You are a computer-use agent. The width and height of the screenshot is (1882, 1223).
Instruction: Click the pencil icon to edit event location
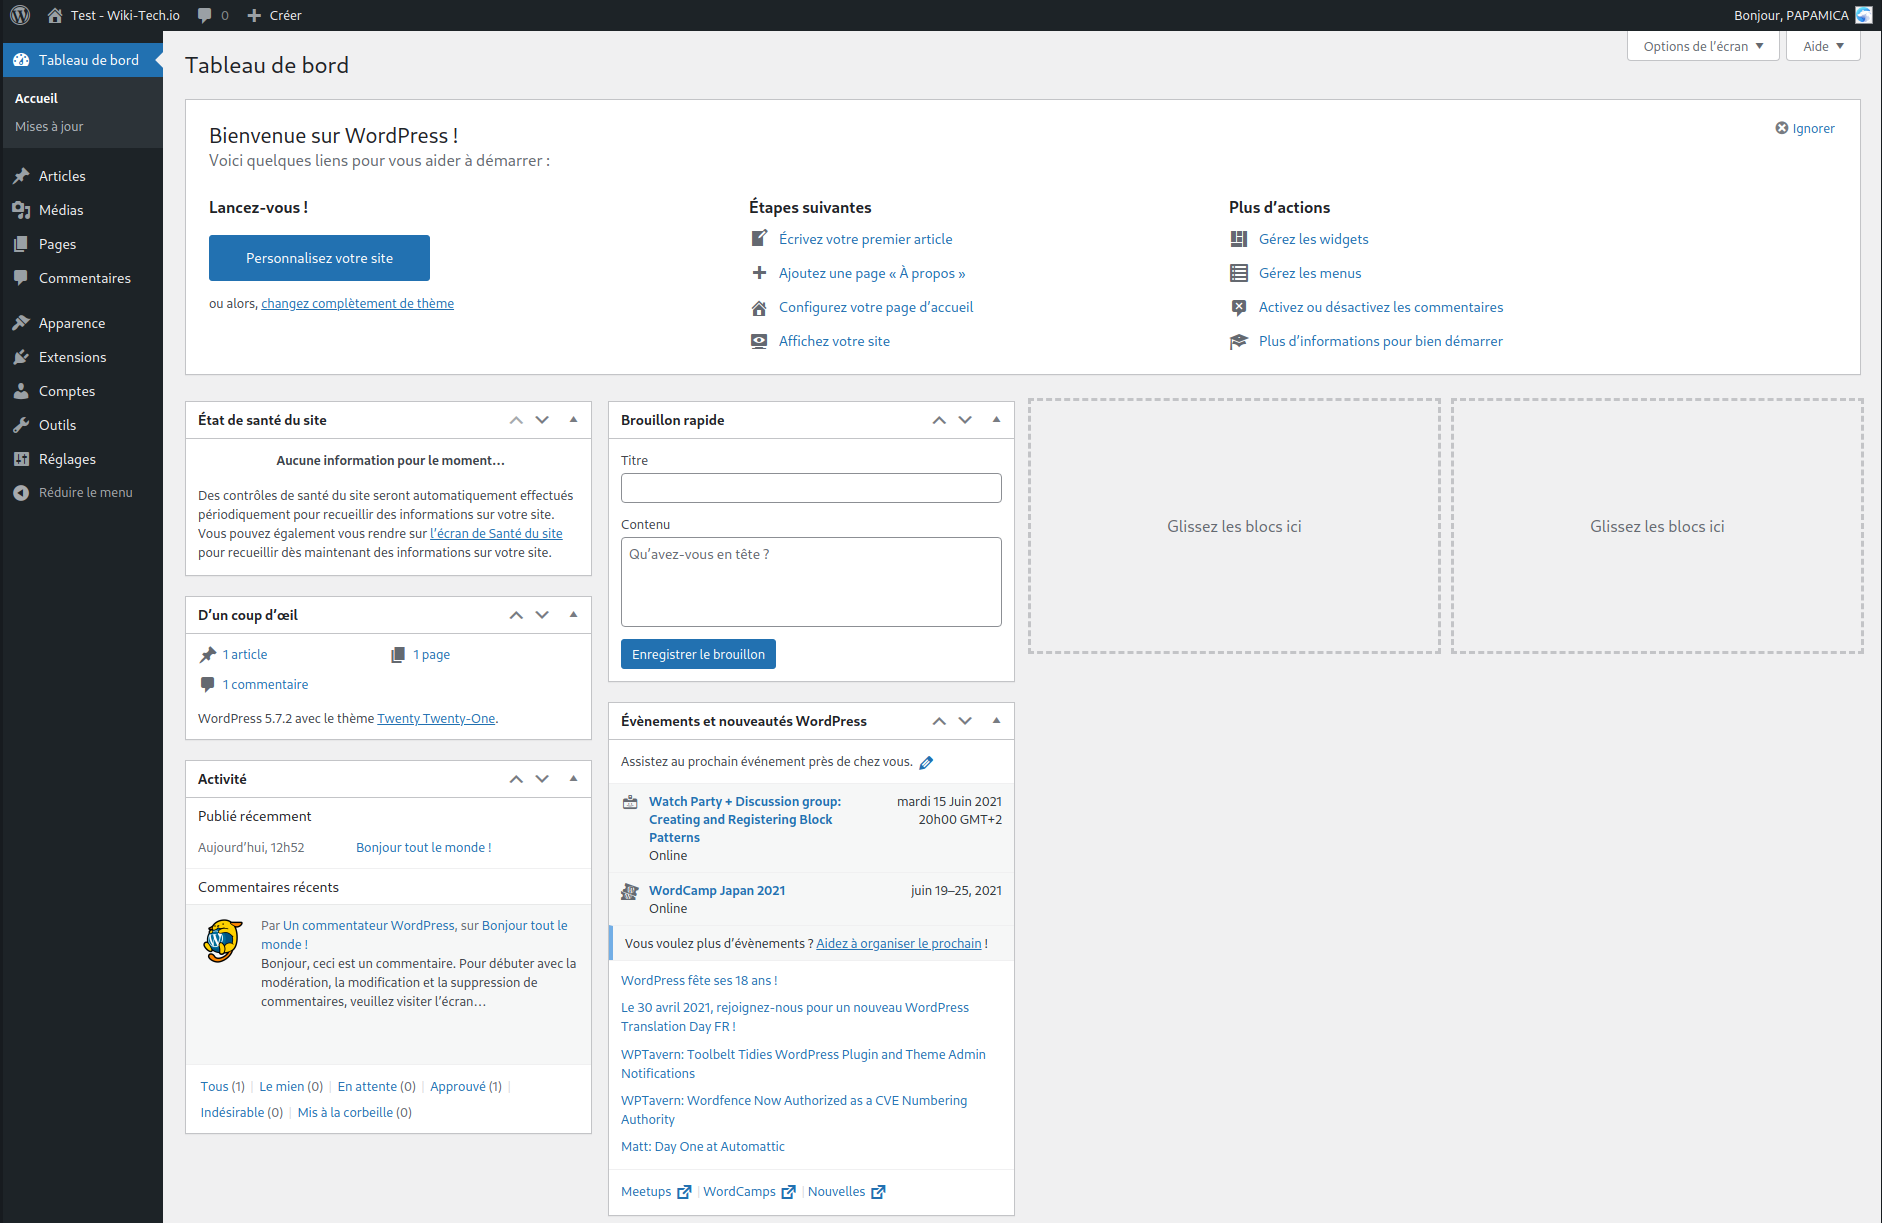[926, 763]
